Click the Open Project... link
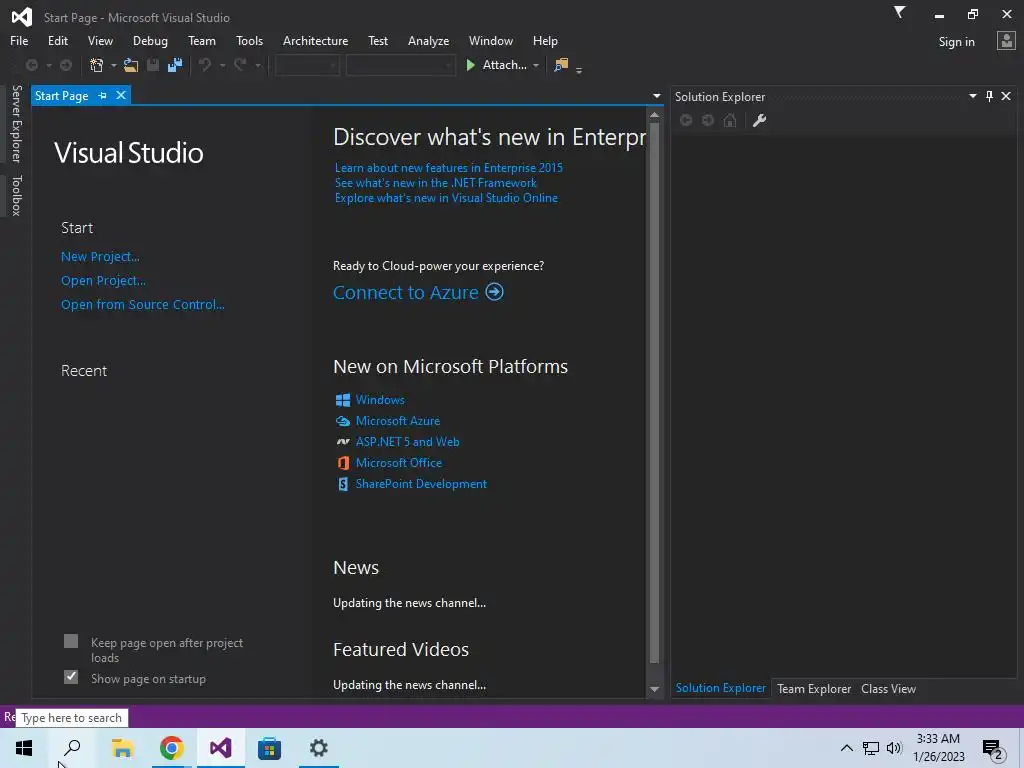Image resolution: width=1024 pixels, height=768 pixels. pos(103,280)
